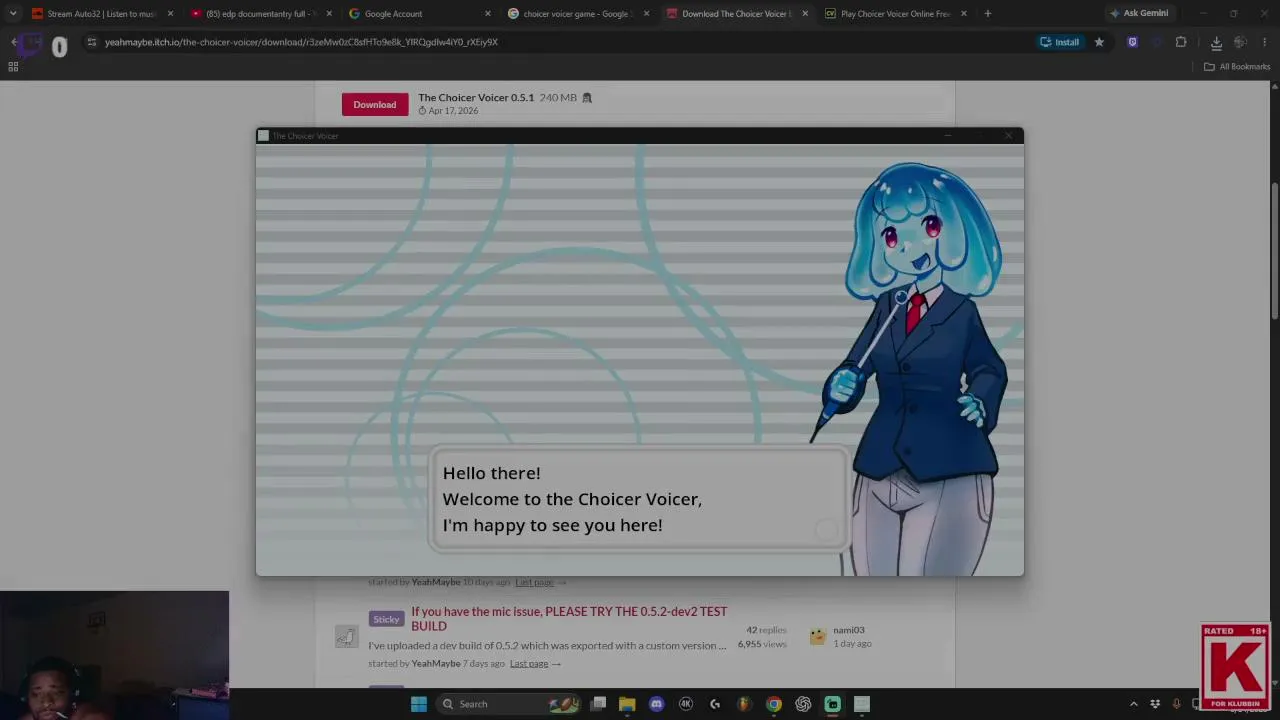
Task: Bookmark this page with the star icon
Action: (1099, 42)
